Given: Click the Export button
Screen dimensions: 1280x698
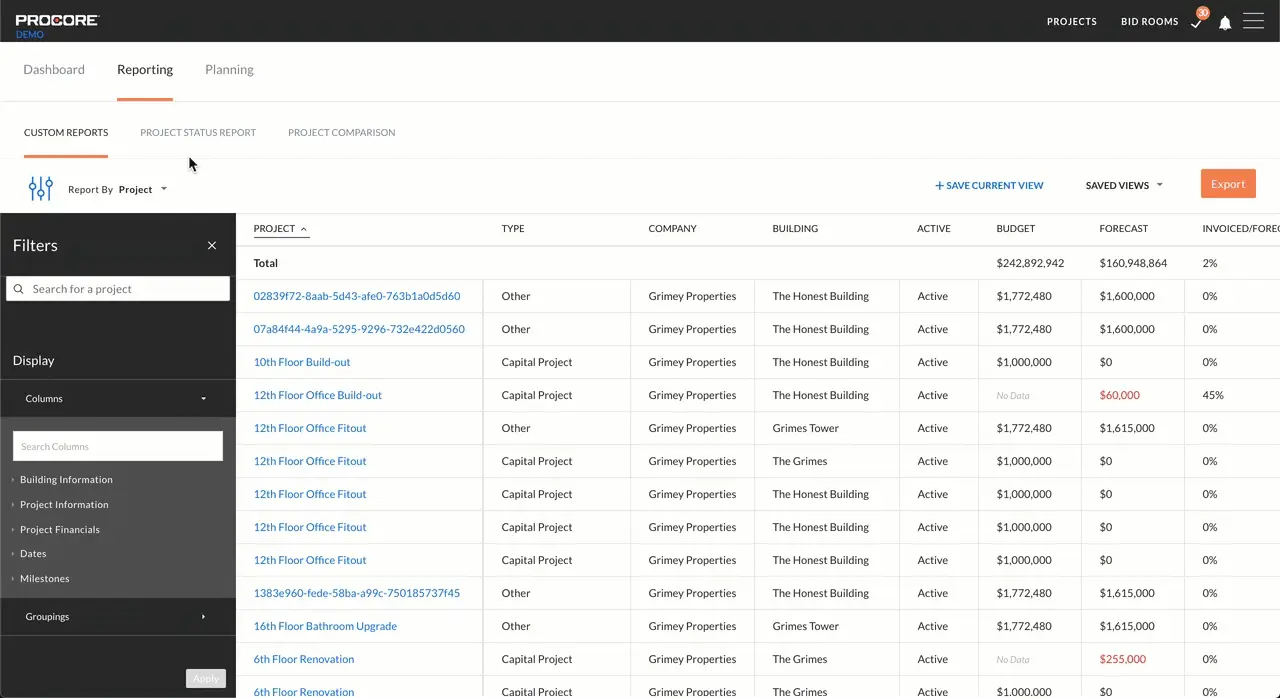Looking at the screenshot, I should tap(1228, 184).
